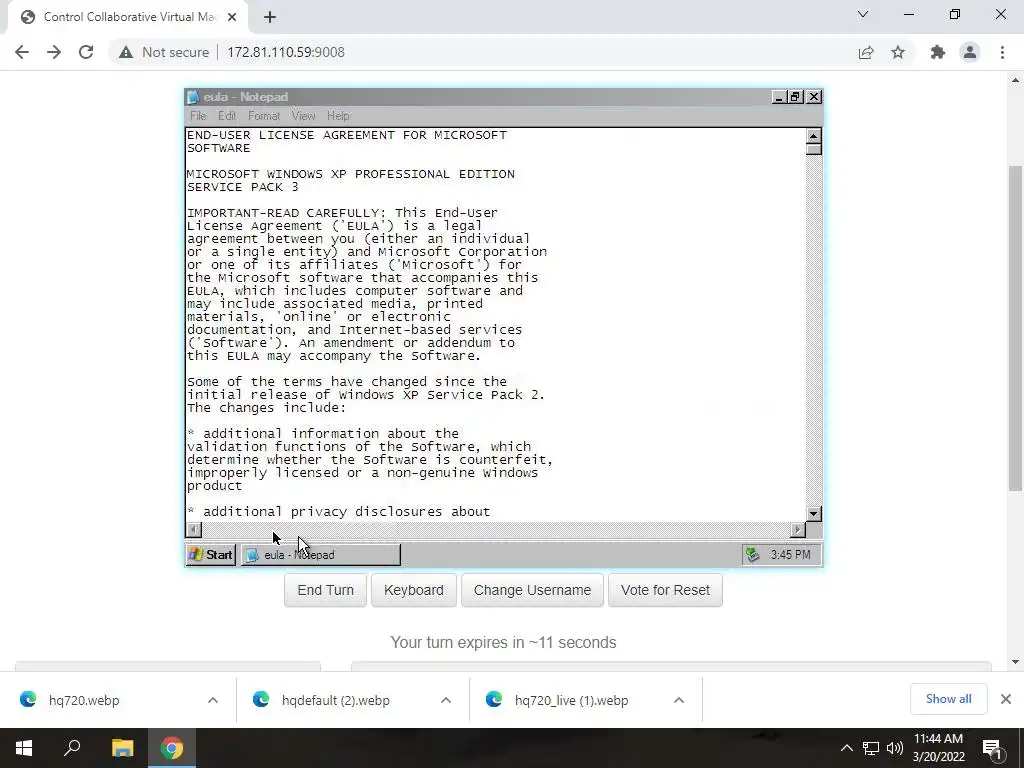The width and height of the screenshot is (1024, 768).
Task: Click the page scrollbar up arrow
Action: (x=1015, y=80)
